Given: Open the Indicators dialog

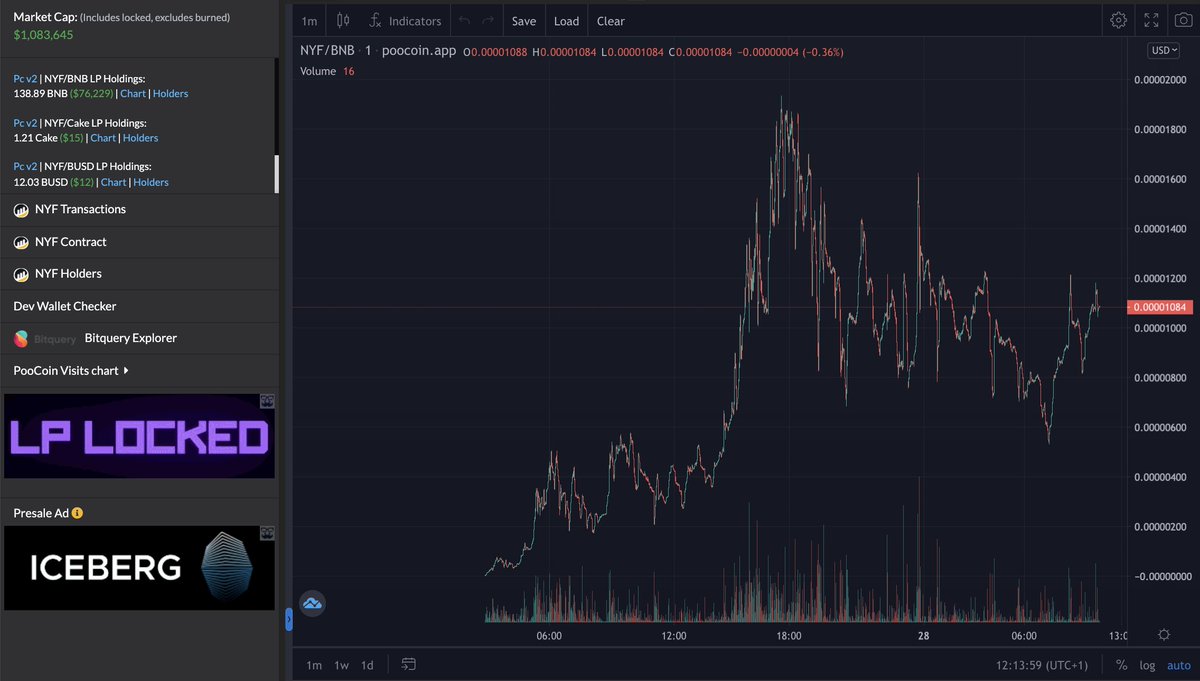Looking at the screenshot, I should click(x=405, y=21).
